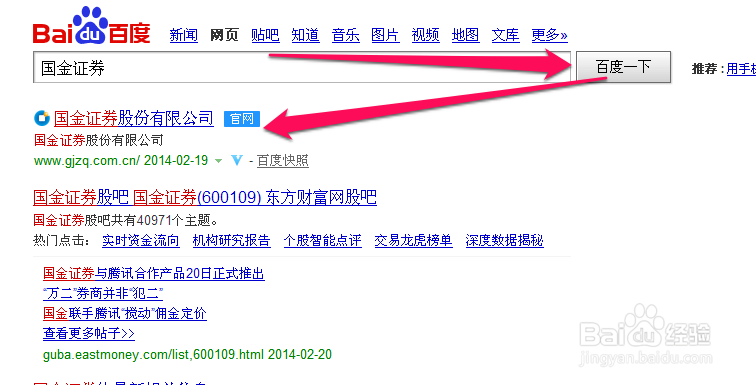This screenshot has height=385, width=756.
Task: Switch to the 贴吧 tab
Action: [265, 35]
